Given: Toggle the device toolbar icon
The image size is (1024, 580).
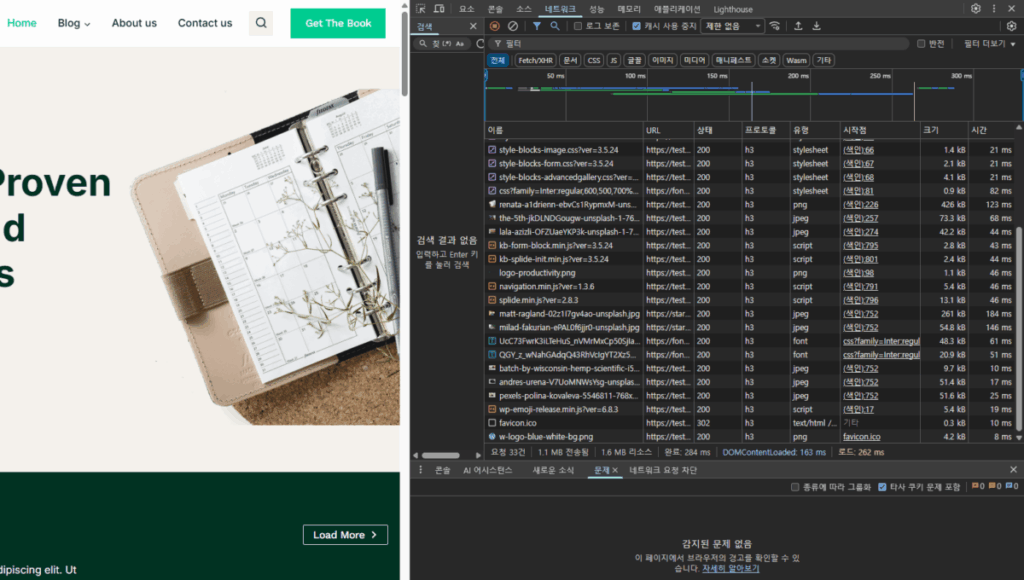Looking at the screenshot, I should [x=441, y=9].
